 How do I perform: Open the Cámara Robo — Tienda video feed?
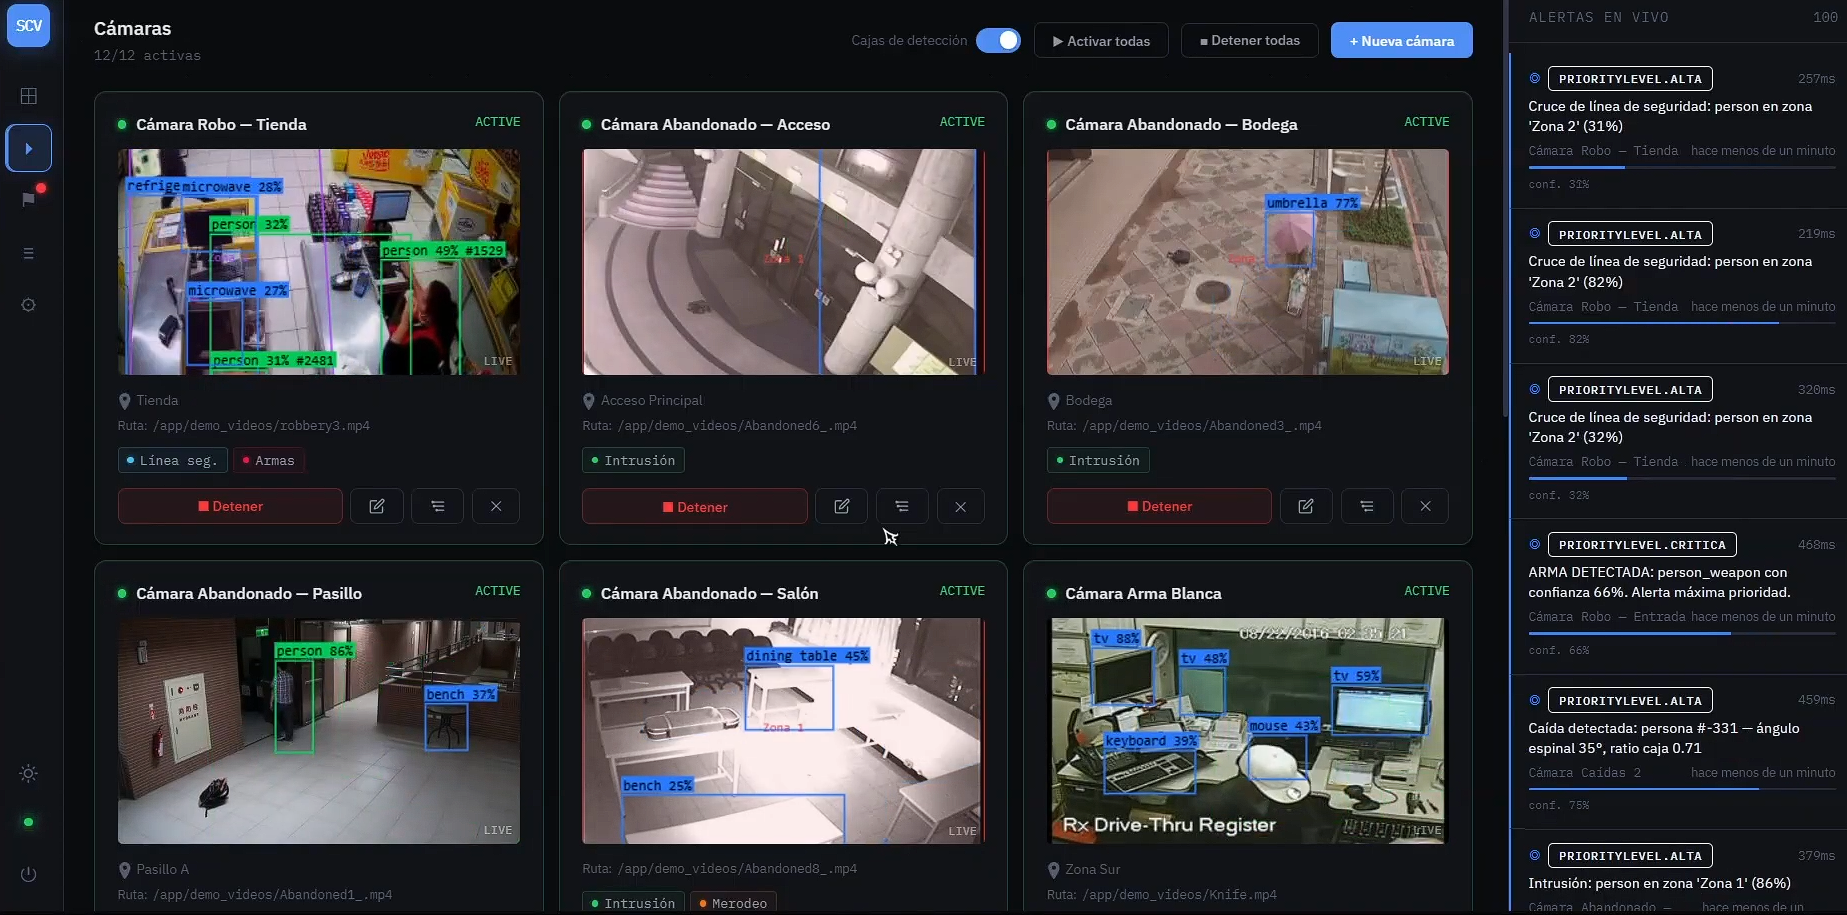point(319,262)
